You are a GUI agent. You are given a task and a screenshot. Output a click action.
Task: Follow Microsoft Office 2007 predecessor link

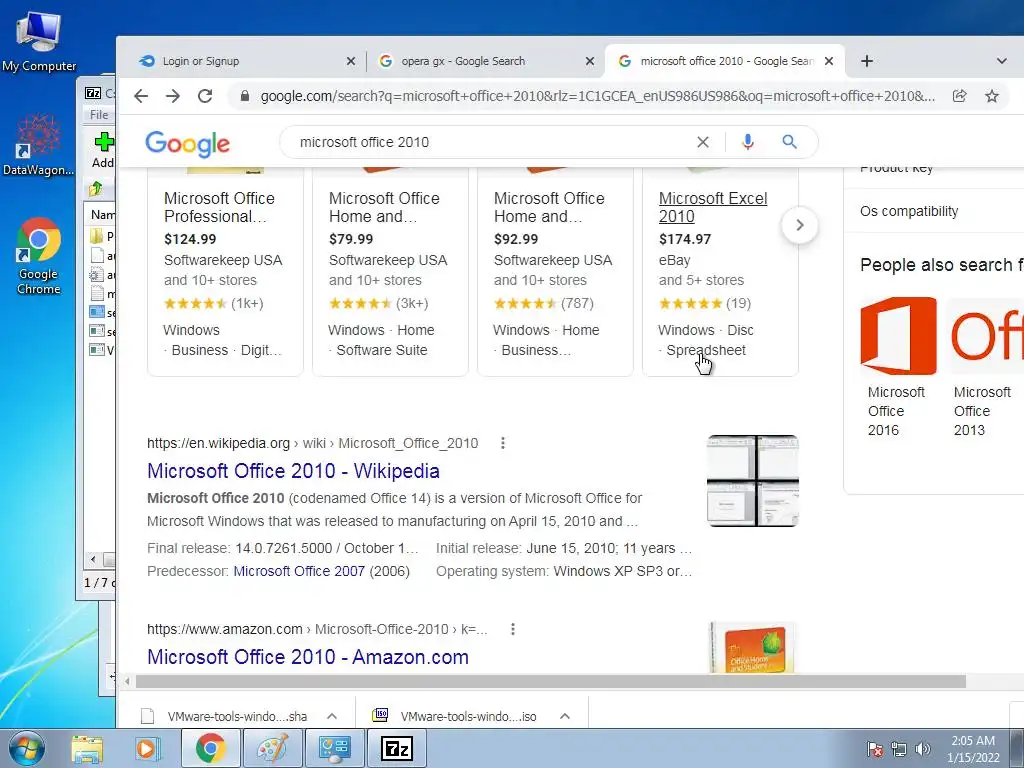299,571
